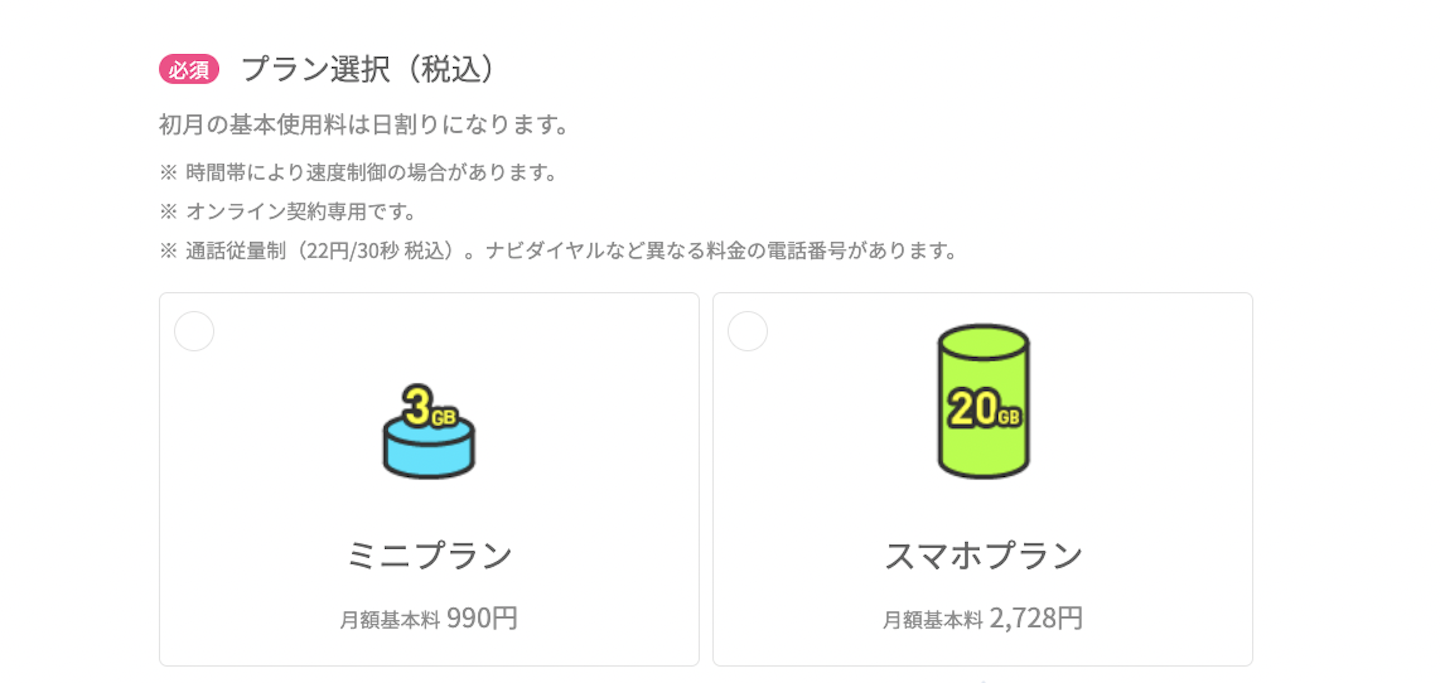This screenshot has width=1440, height=683.
Task: Click the 月額基本料 990円 price text
Action: pyautogui.click(x=428, y=617)
